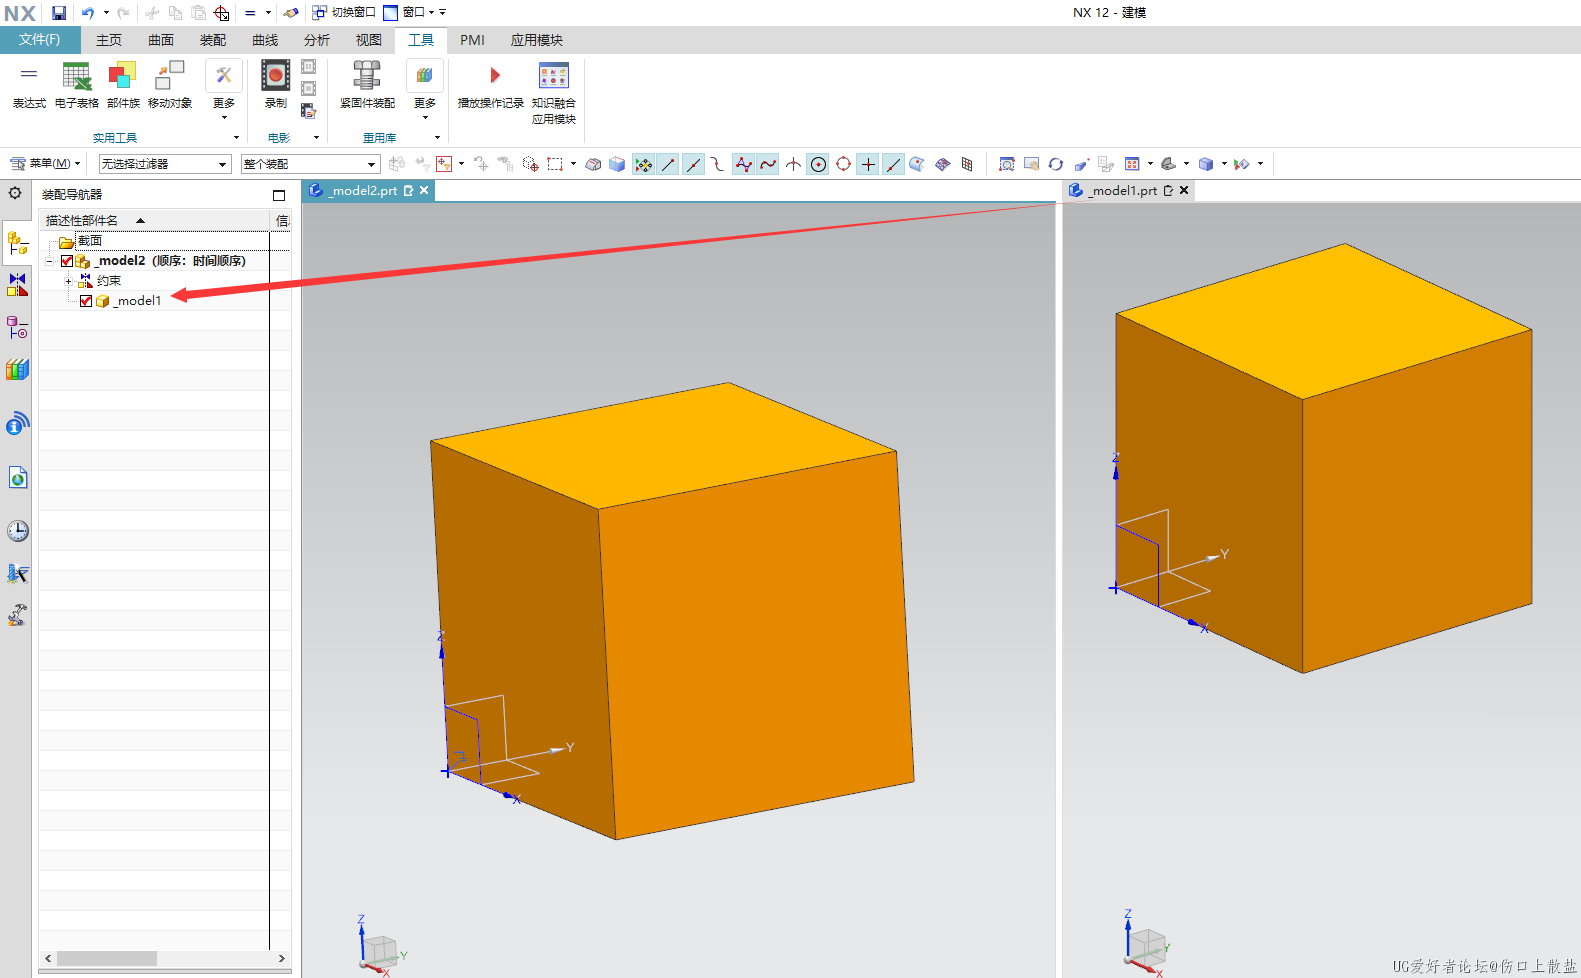Open the Constraint Navigator sidebar icon
The image size is (1581, 978).
click(17, 285)
